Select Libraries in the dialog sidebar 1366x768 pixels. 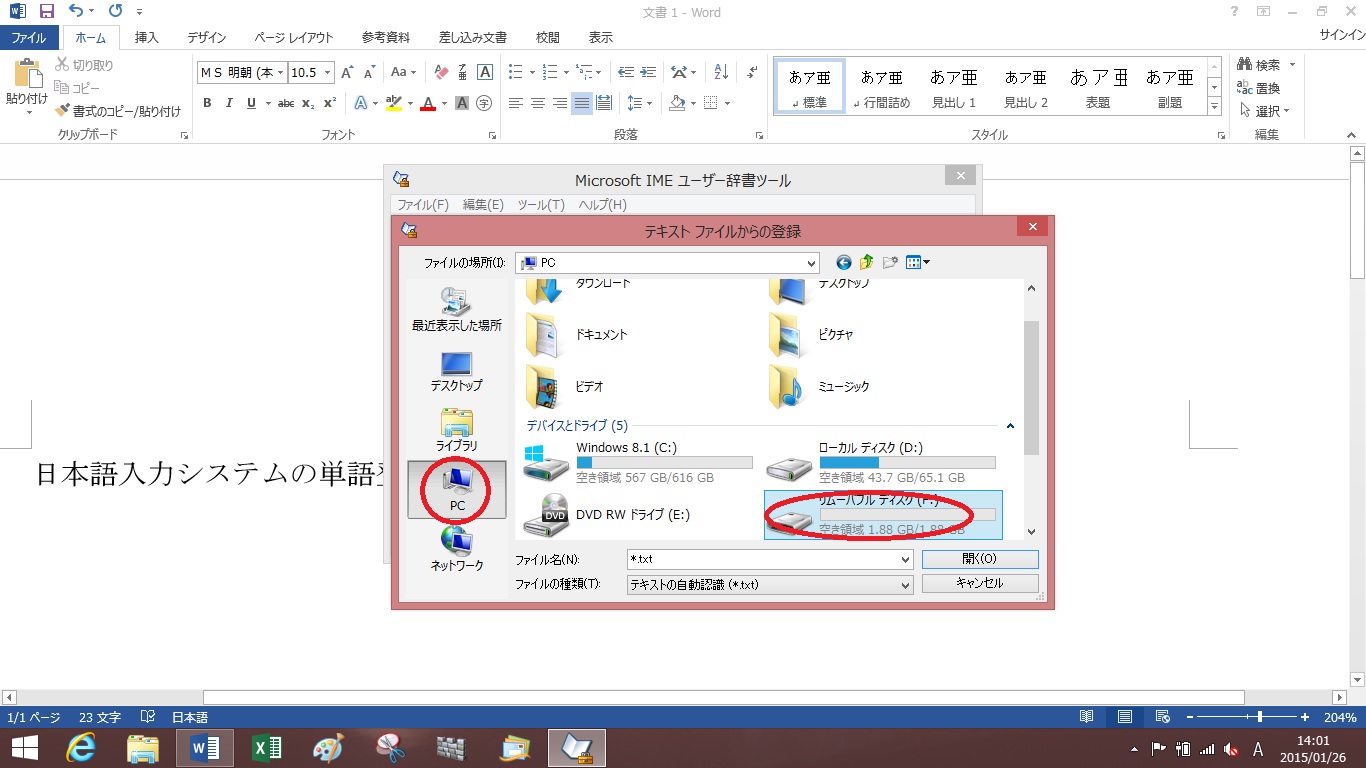[x=457, y=430]
